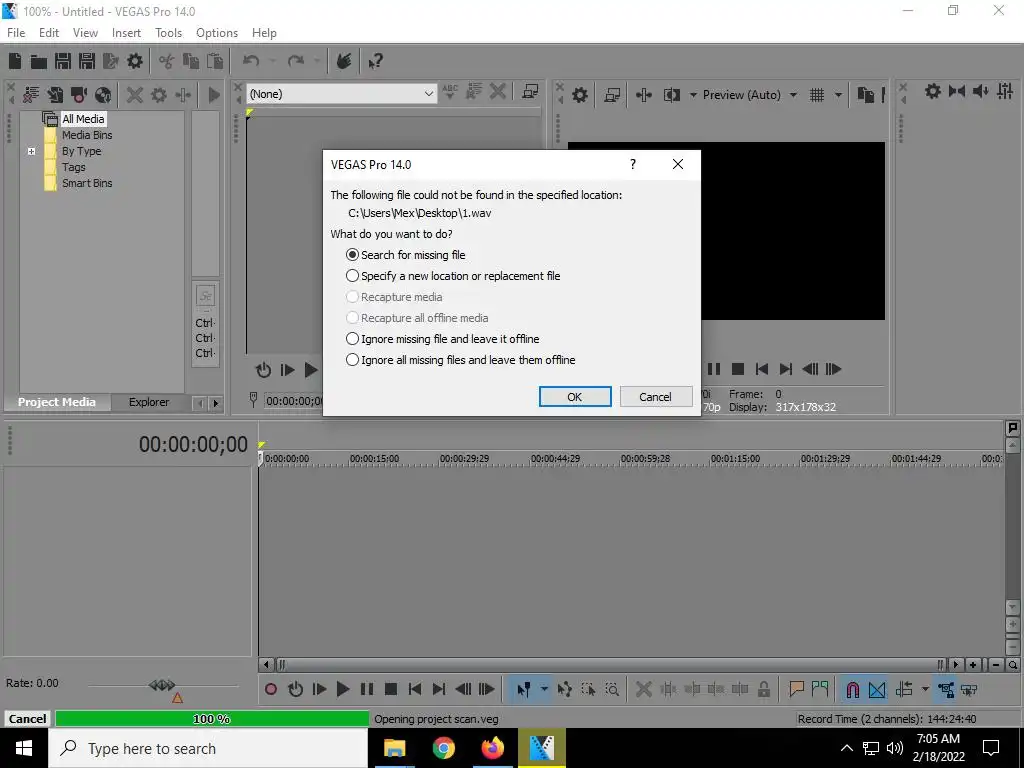Click the New project icon in main toolbar
The height and width of the screenshot is (768, 1024).
click(x=15, y=61)
